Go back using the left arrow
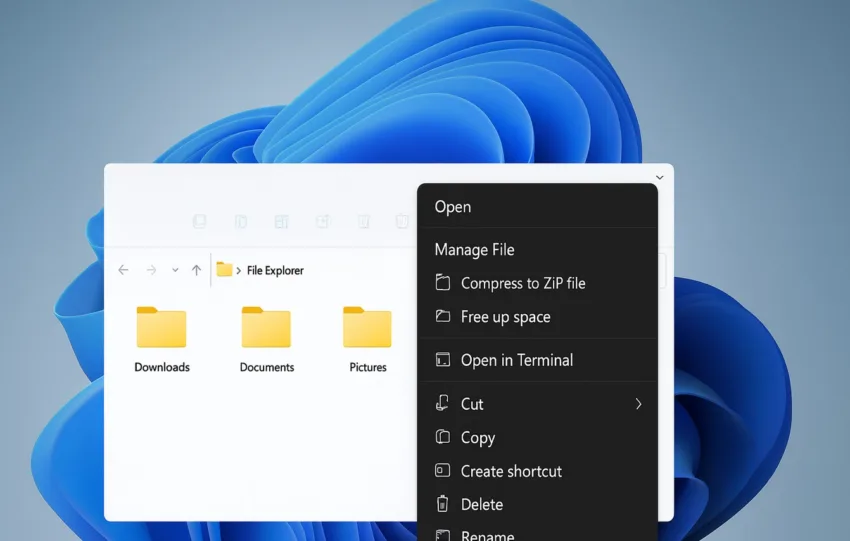Image resolution: width=850 pixels, height=541 pixels. pos(123,270)
